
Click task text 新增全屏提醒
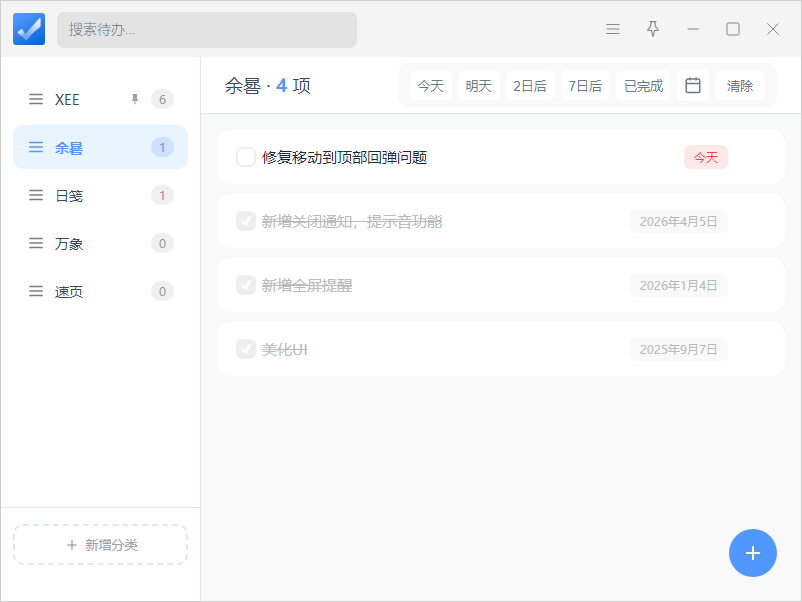click(x=307, y=285)
